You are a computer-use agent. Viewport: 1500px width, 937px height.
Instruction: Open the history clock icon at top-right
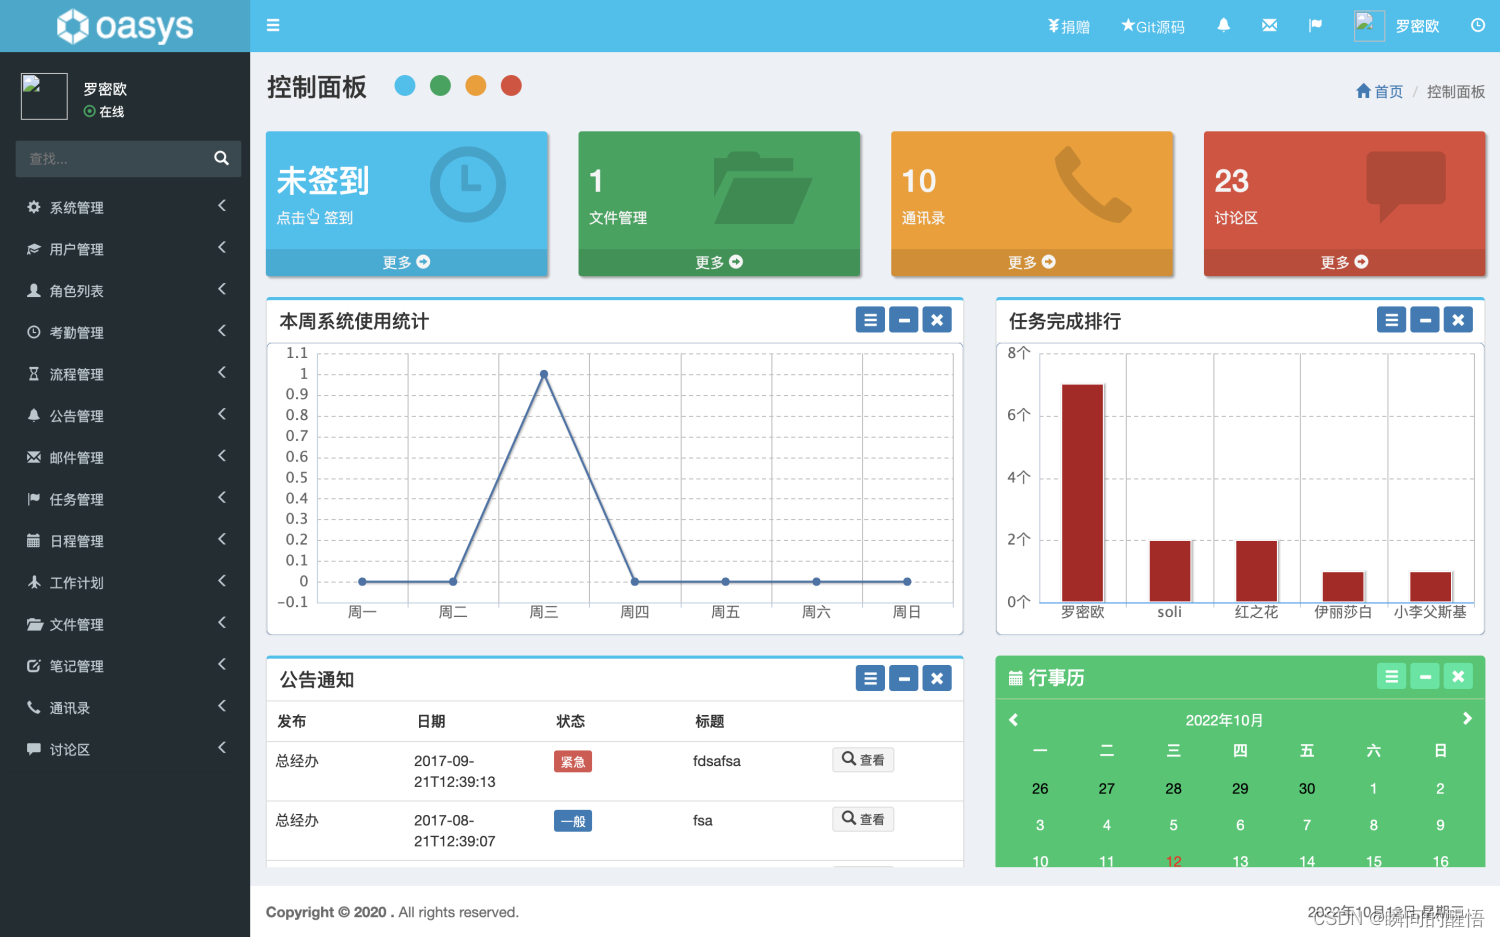(x=1478, y=26)
